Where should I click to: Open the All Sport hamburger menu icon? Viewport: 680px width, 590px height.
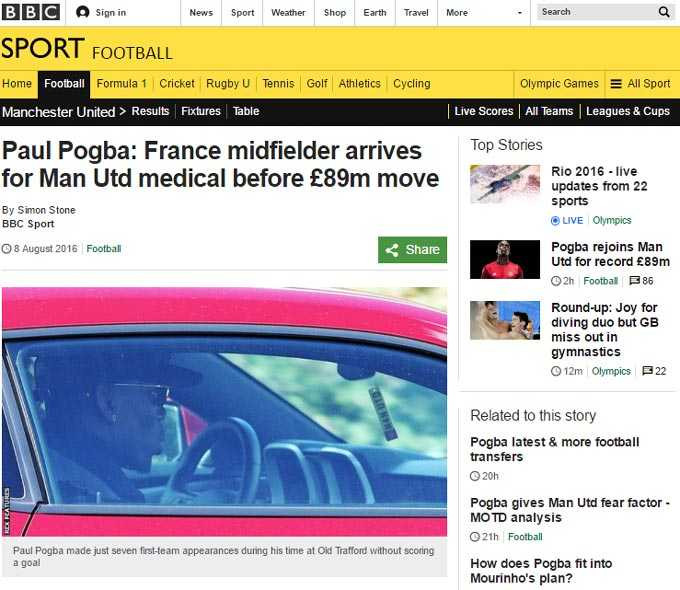(616, 84)
